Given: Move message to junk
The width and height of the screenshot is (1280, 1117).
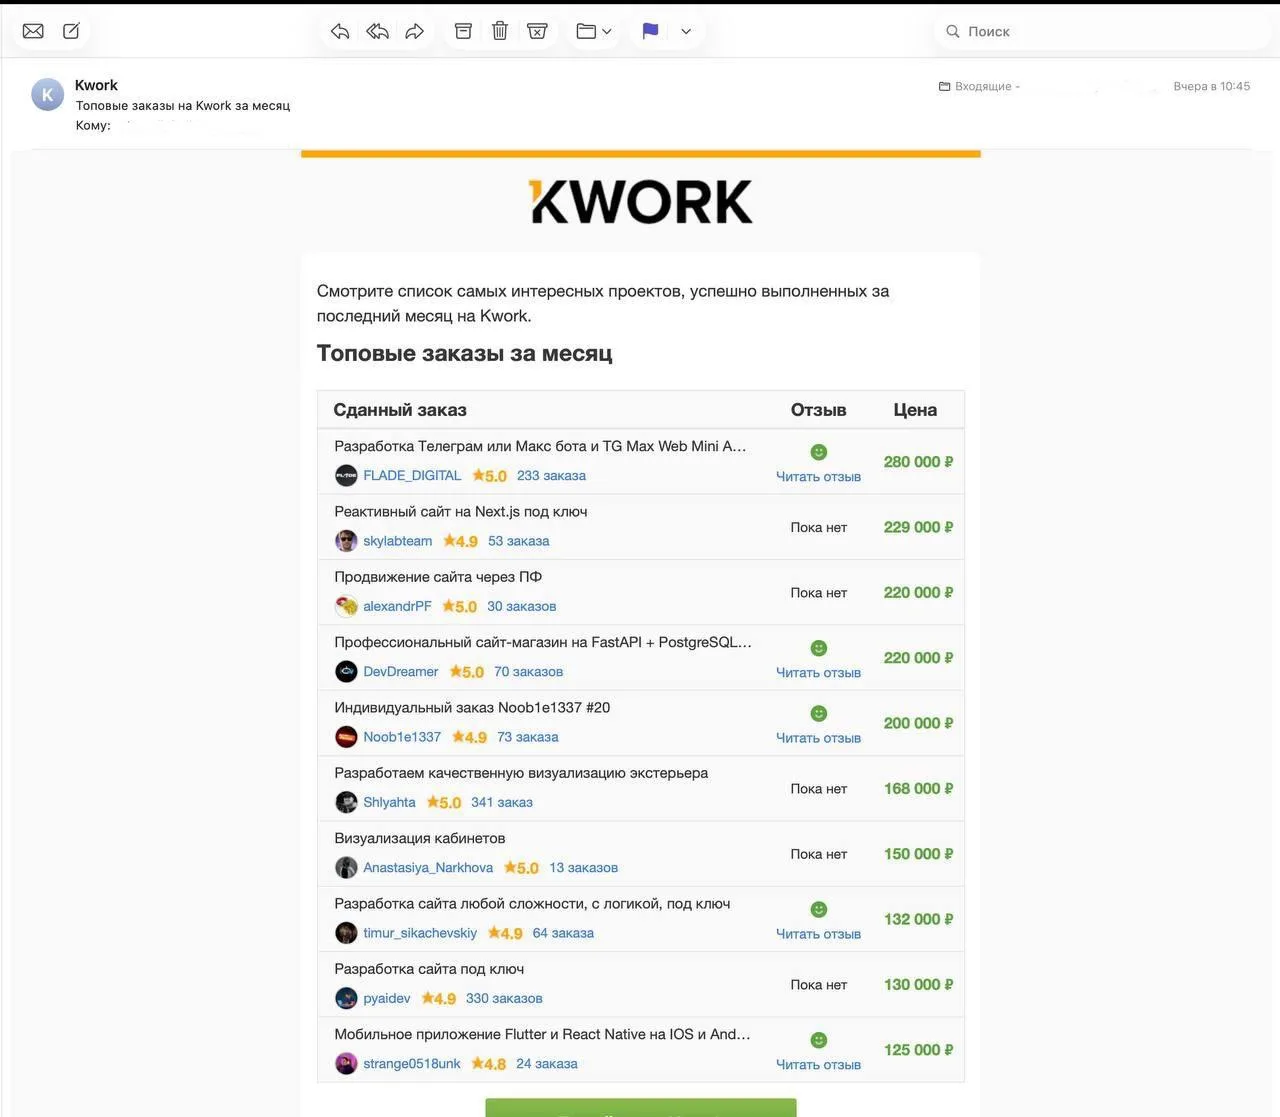Looking at the screenshot, I should pyautogui.click(x=537, y=31).
